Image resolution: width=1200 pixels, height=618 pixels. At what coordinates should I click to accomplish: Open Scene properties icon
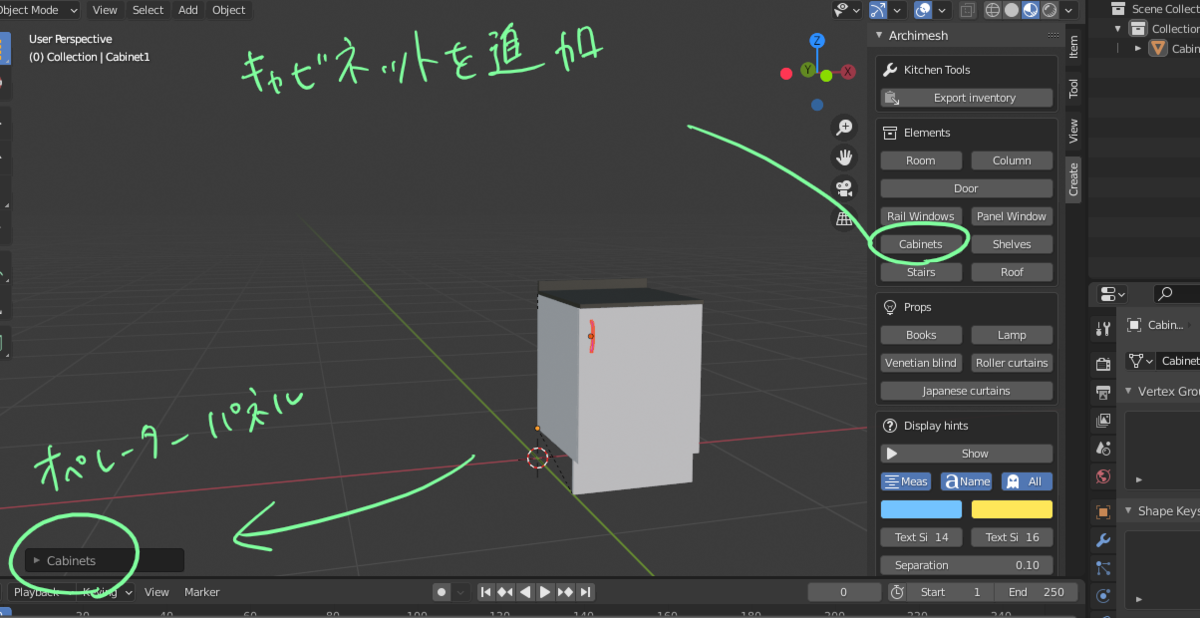pyautogui.click(x=1103, y=448)
